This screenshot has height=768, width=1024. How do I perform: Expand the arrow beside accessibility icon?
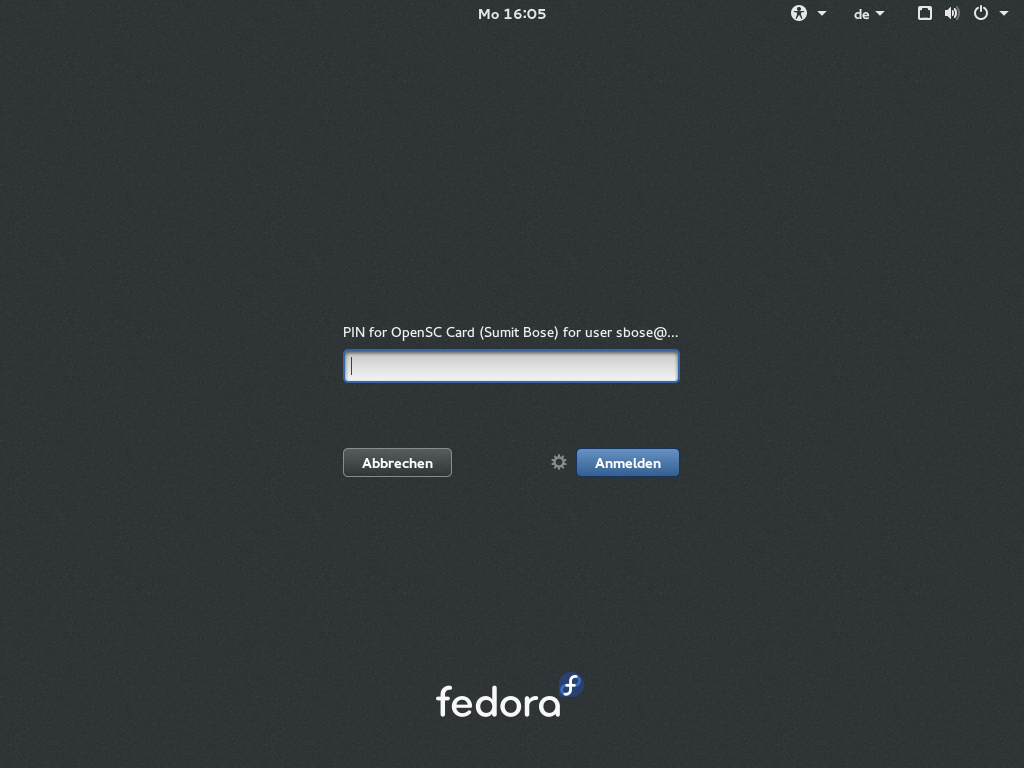pos(822,14)
